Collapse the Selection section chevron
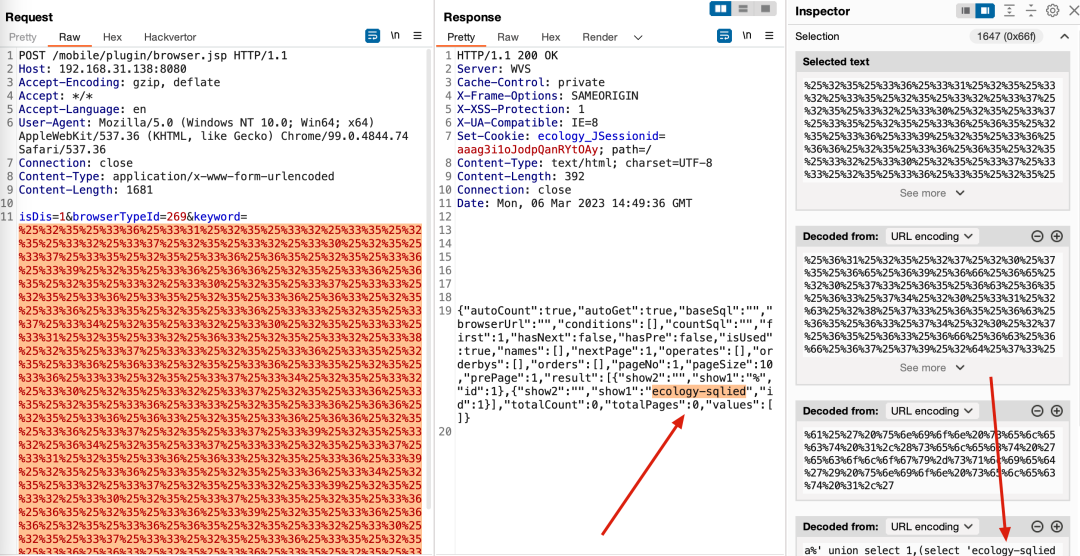This screenshot has height=556, width=1080. (x=1063, y=37)
